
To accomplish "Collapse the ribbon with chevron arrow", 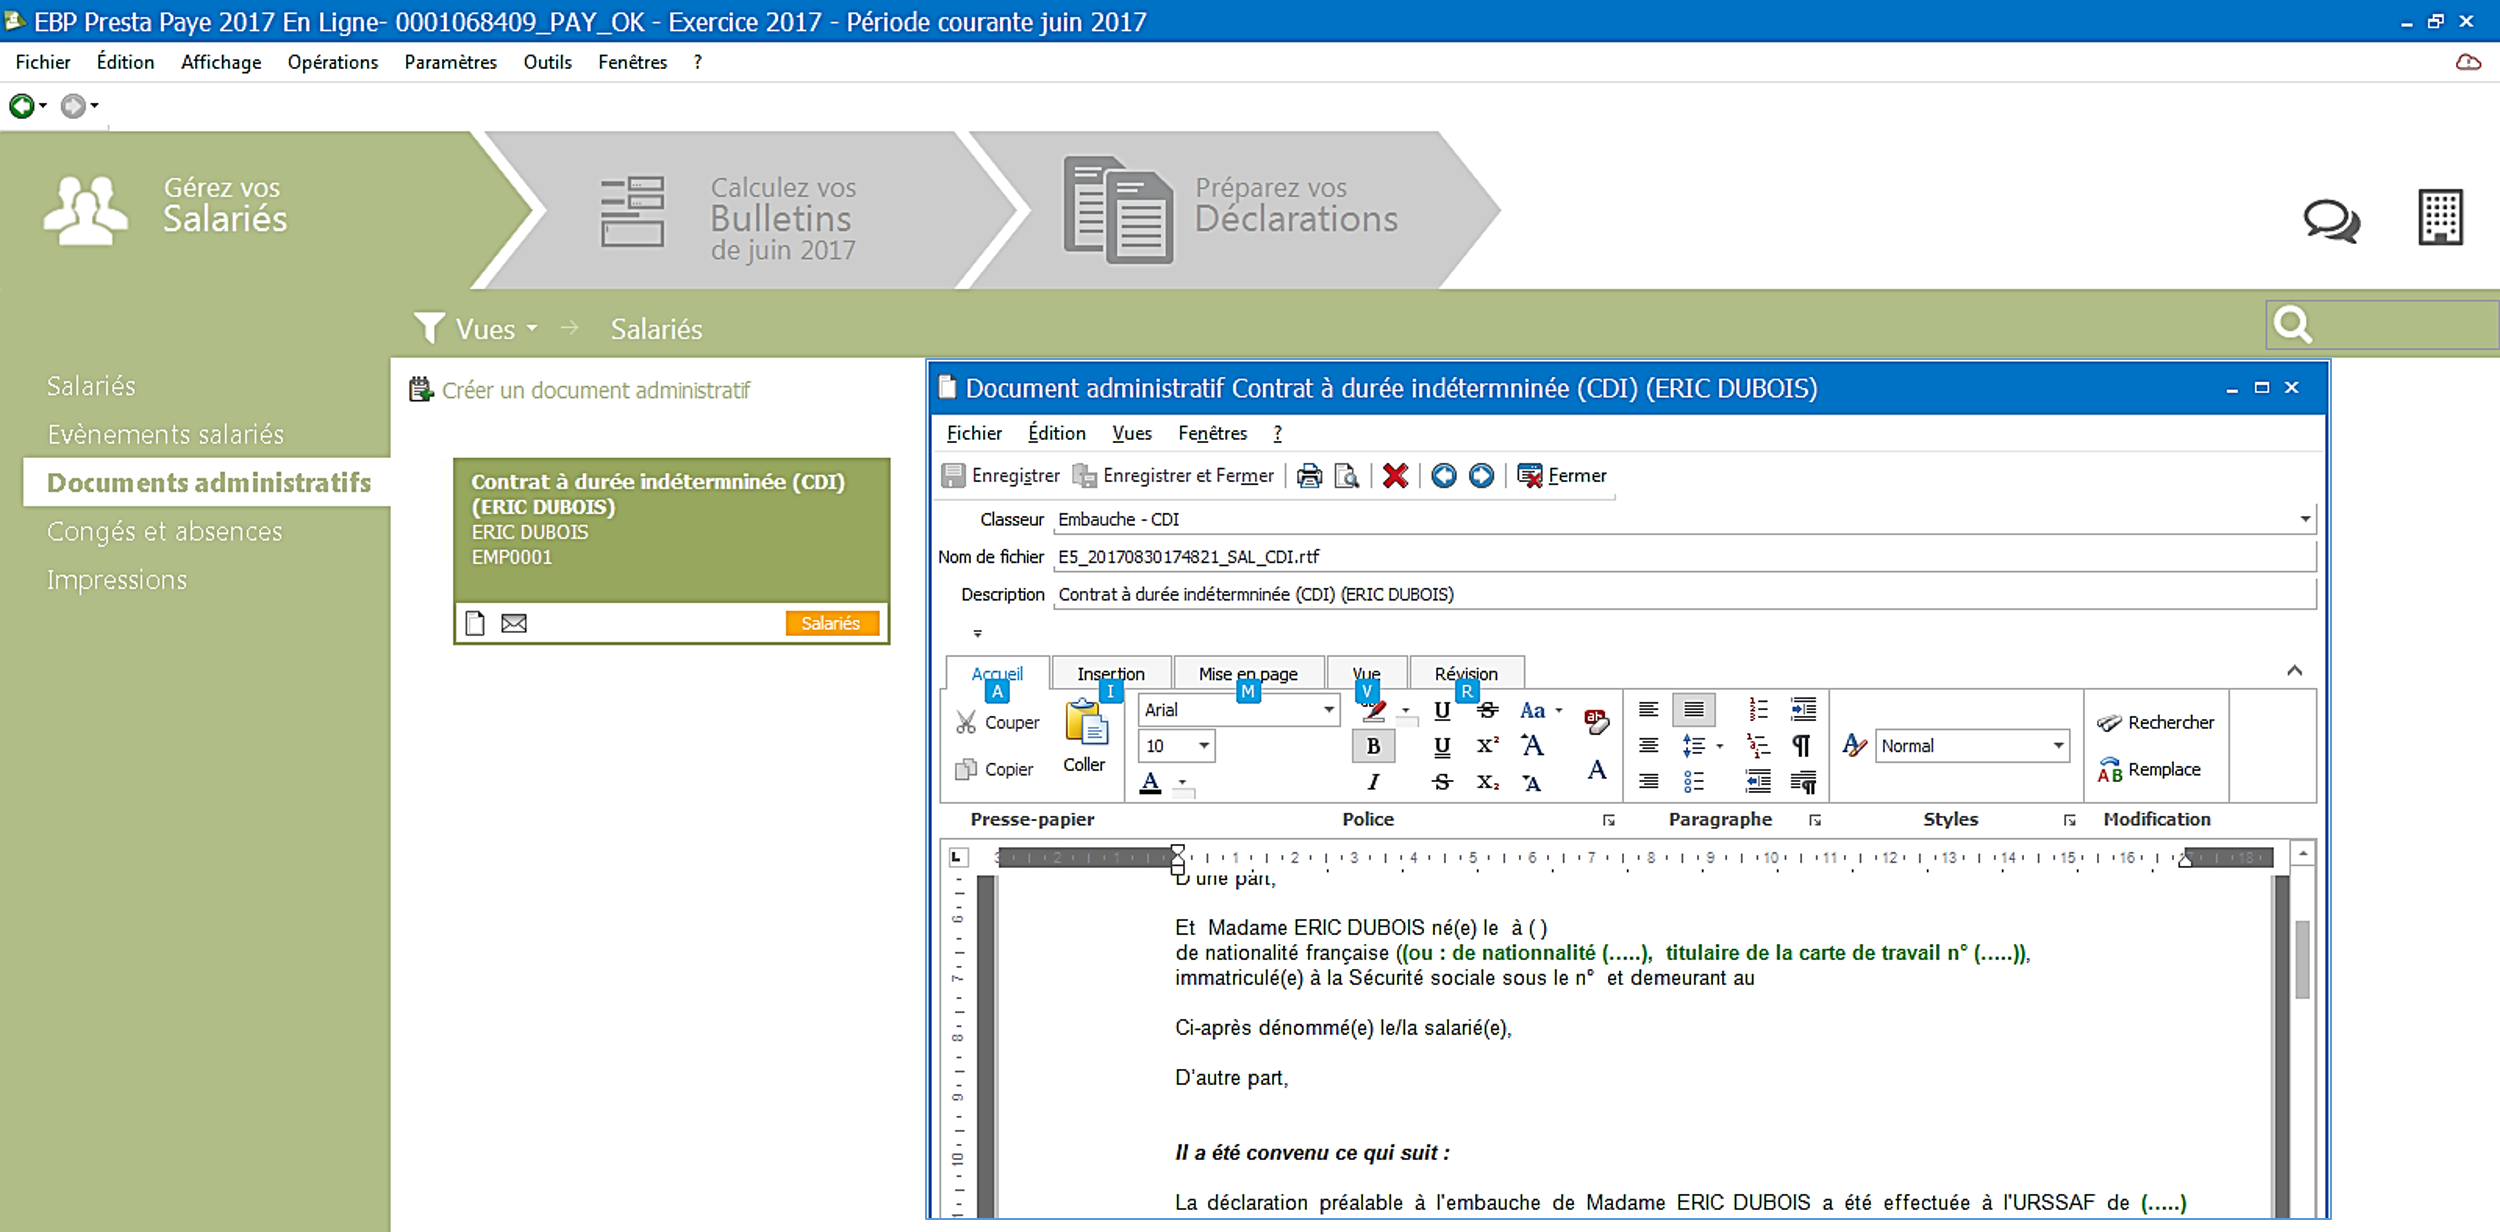I will (2294, 670).
